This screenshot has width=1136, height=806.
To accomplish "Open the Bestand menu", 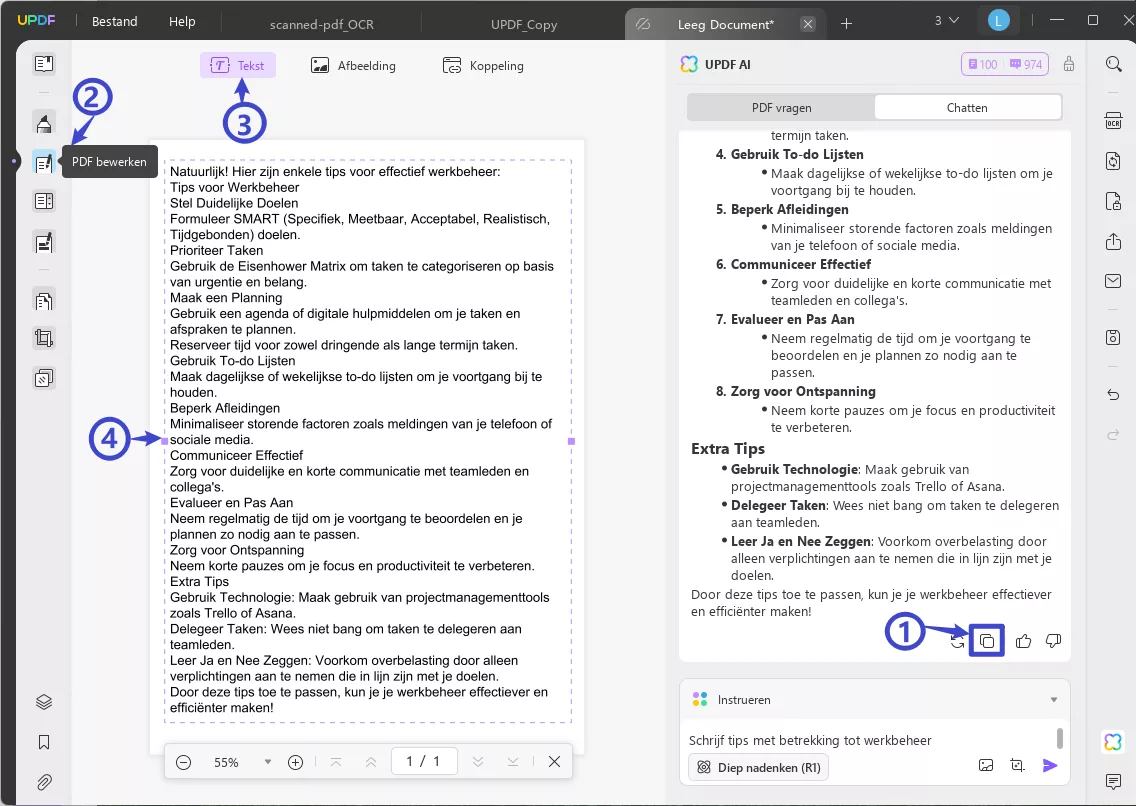I will coord(114,22).
